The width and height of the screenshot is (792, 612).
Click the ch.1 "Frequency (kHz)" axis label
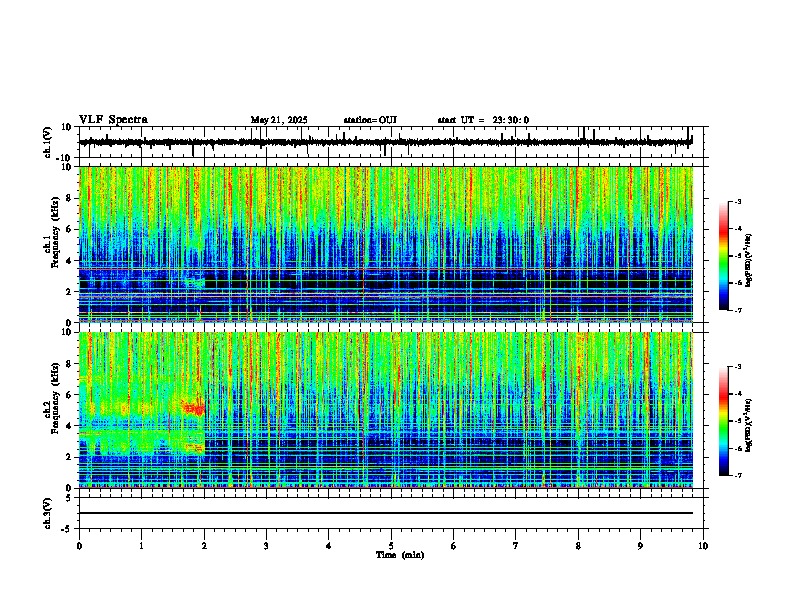click(55, 233)
